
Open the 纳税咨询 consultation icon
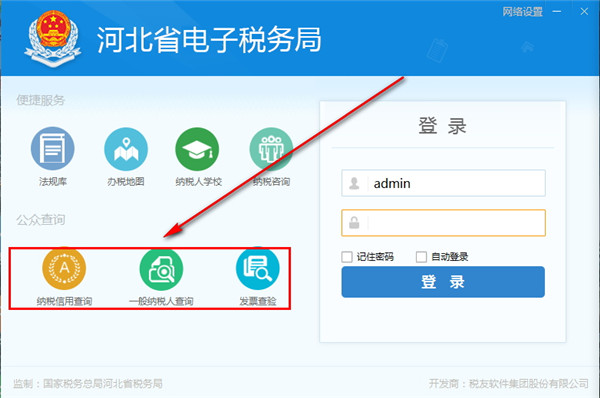click(271, 149)
